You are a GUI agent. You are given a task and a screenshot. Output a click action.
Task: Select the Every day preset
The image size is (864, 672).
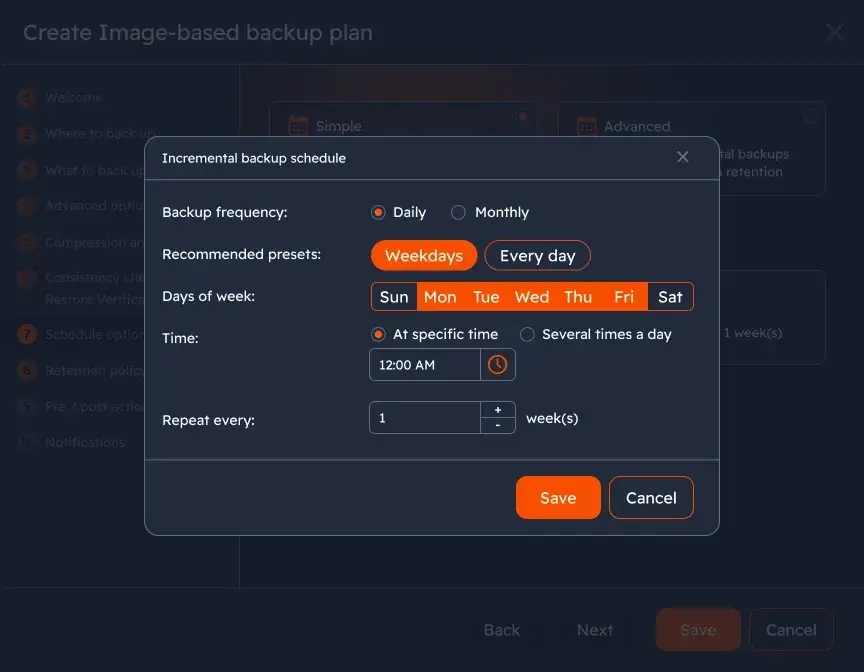click(x=537, y=255)
